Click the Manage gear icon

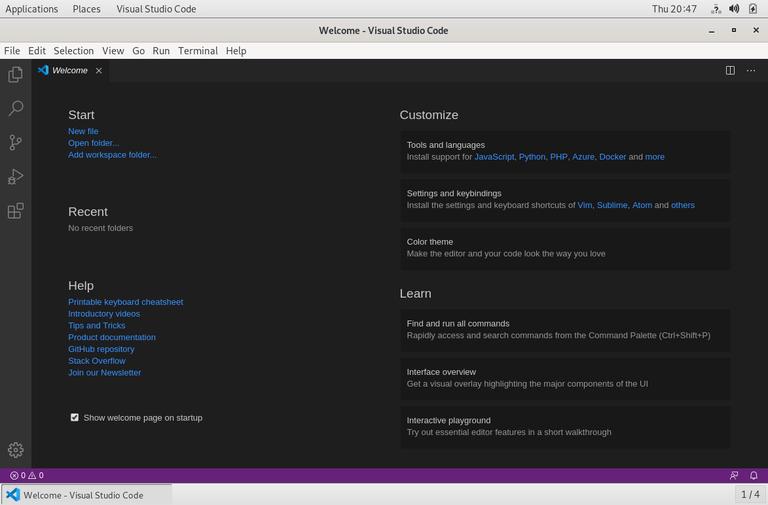(15, 450)
